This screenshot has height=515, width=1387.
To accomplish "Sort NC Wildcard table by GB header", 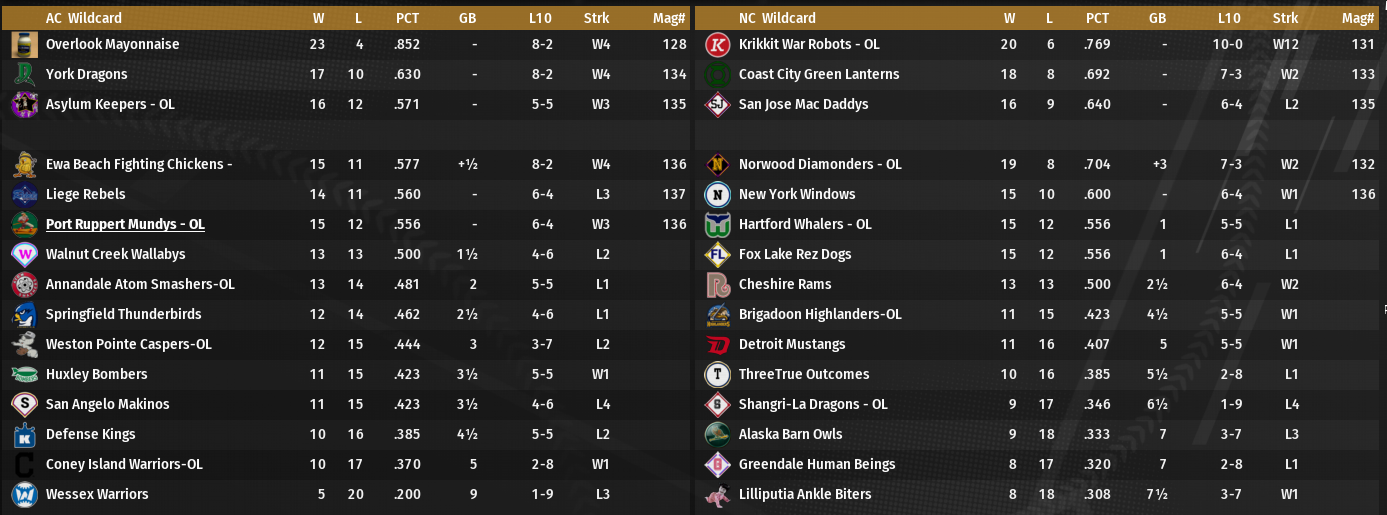I will click(x=1157, y=18).
